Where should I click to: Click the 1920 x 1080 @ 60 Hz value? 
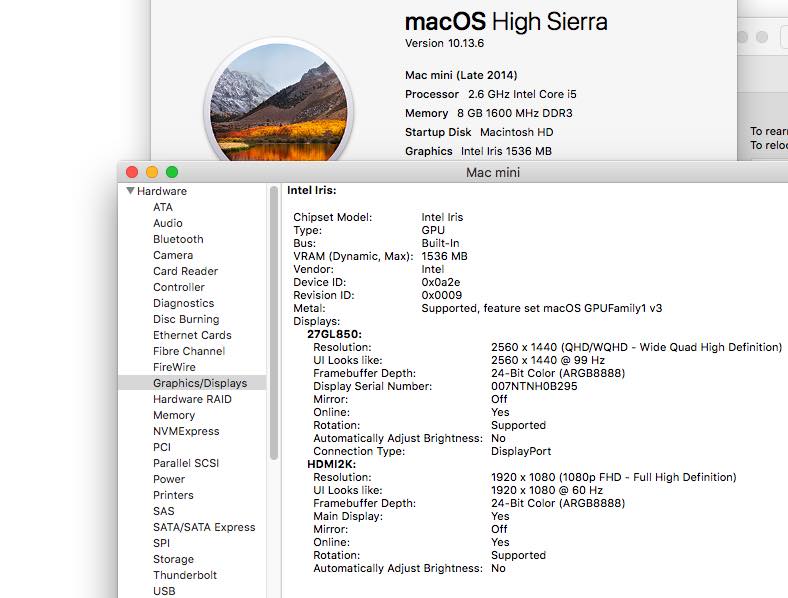coord(547,490)
